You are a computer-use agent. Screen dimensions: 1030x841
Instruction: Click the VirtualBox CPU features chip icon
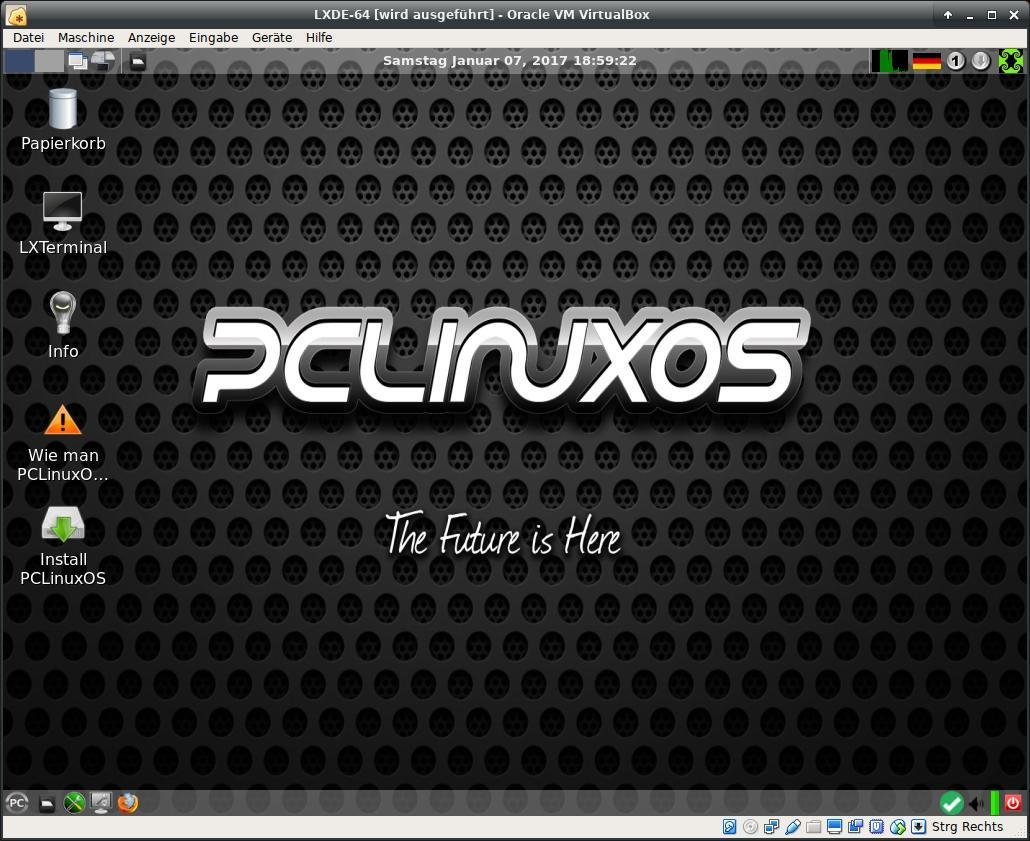pyautogui.click(x=876, y=827)
